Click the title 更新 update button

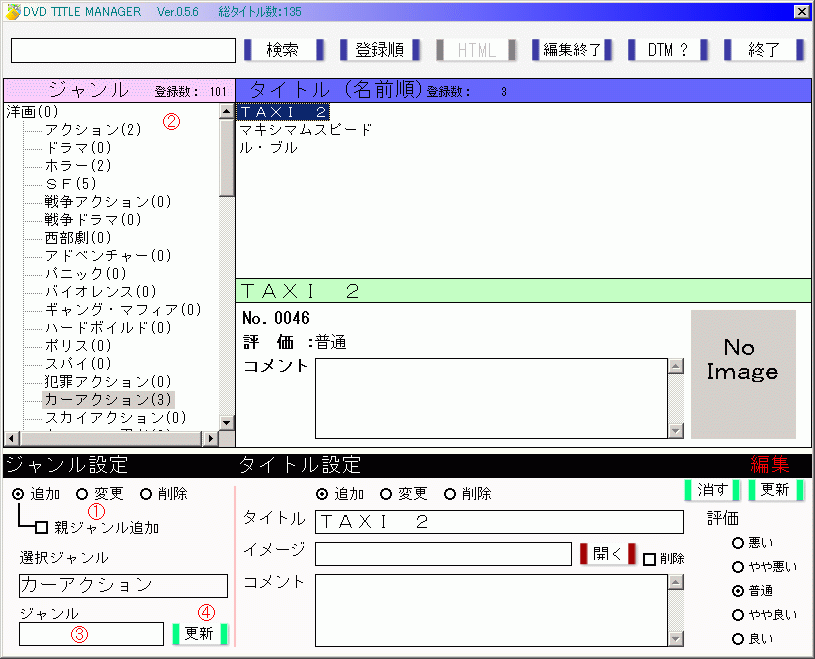(776, 490)
